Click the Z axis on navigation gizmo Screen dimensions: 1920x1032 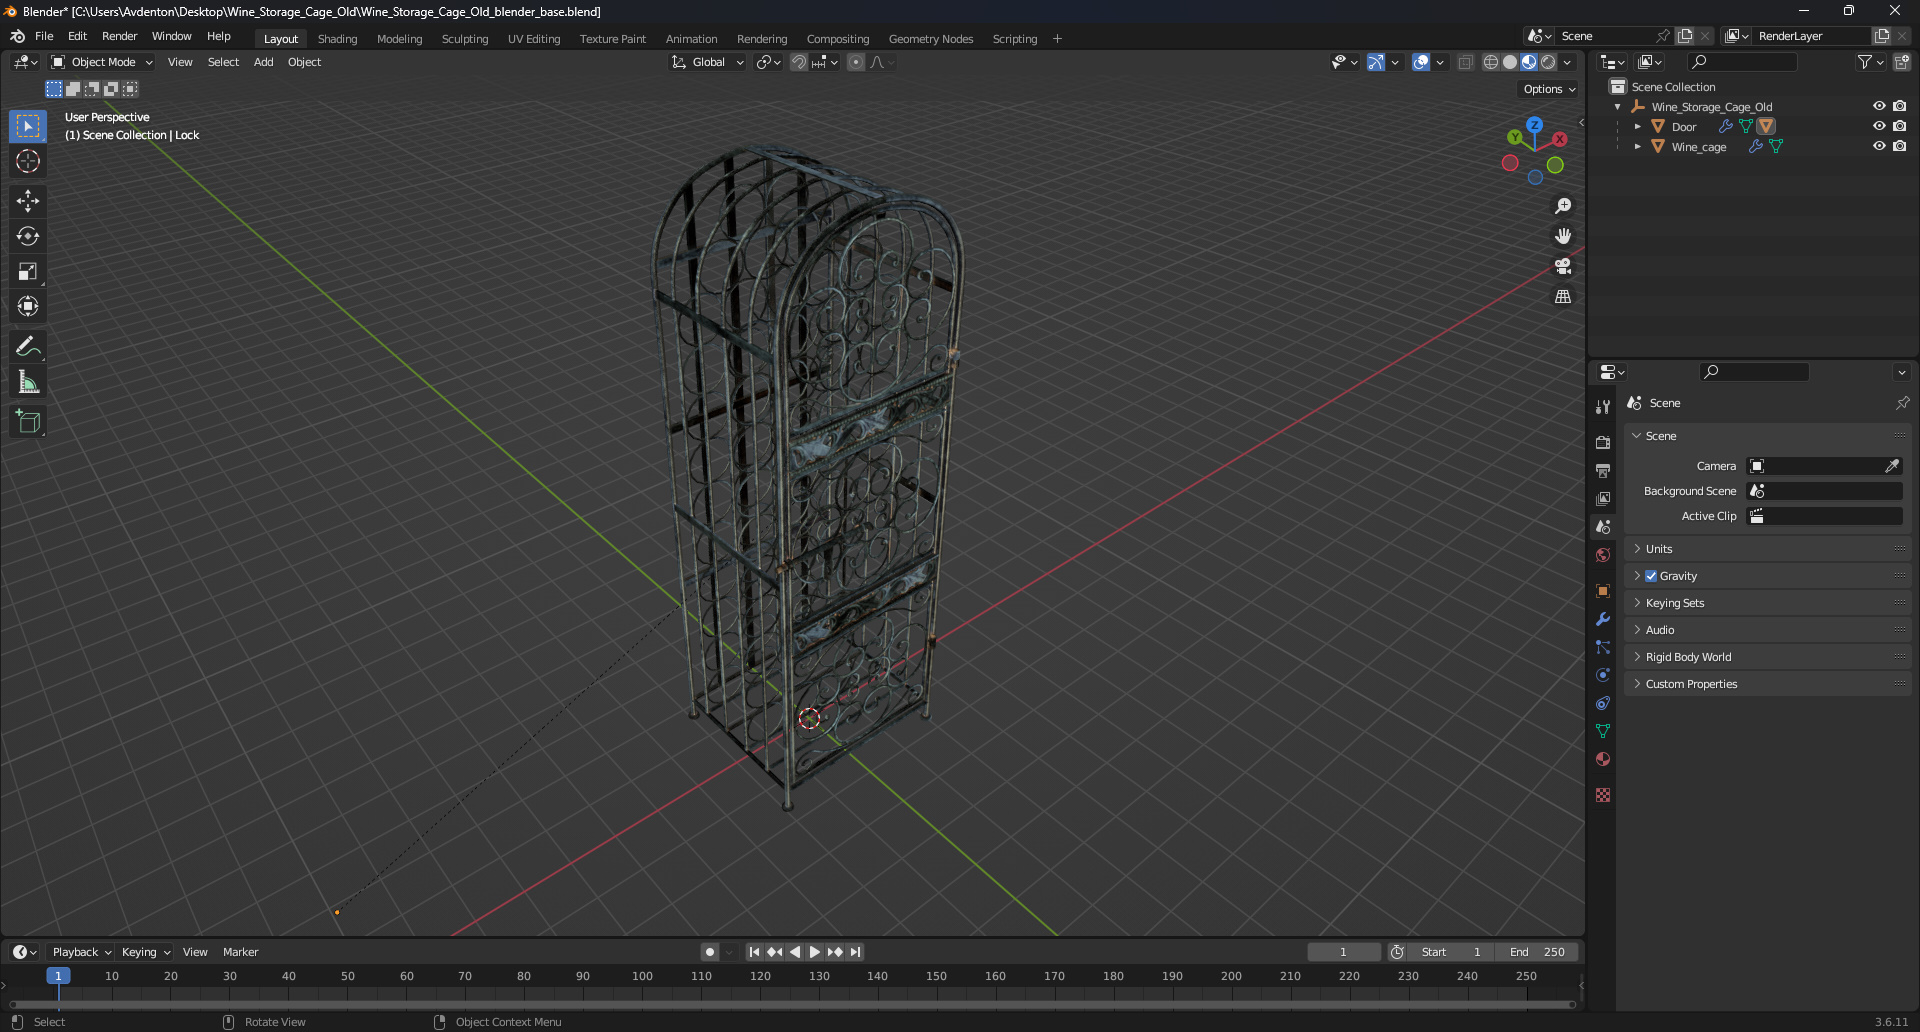point(1534,126)
